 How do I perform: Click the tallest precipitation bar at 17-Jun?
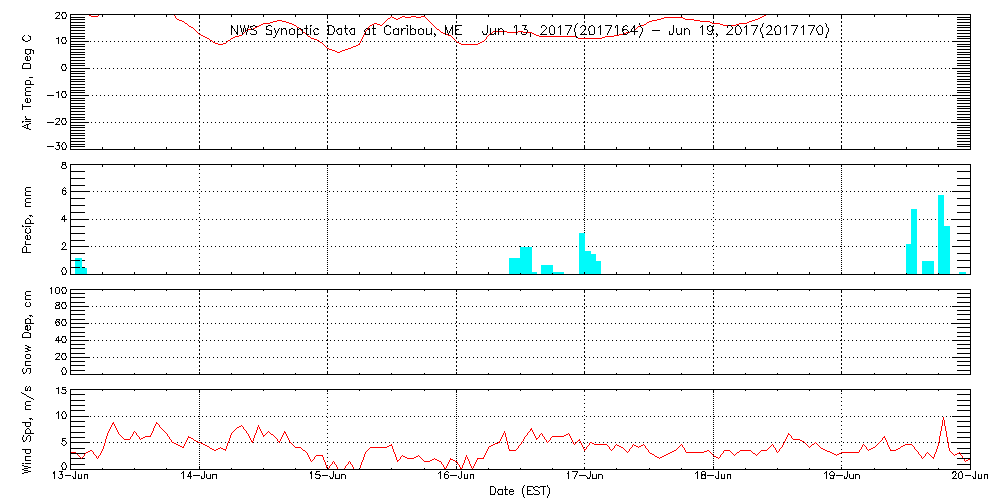[582, 253]
